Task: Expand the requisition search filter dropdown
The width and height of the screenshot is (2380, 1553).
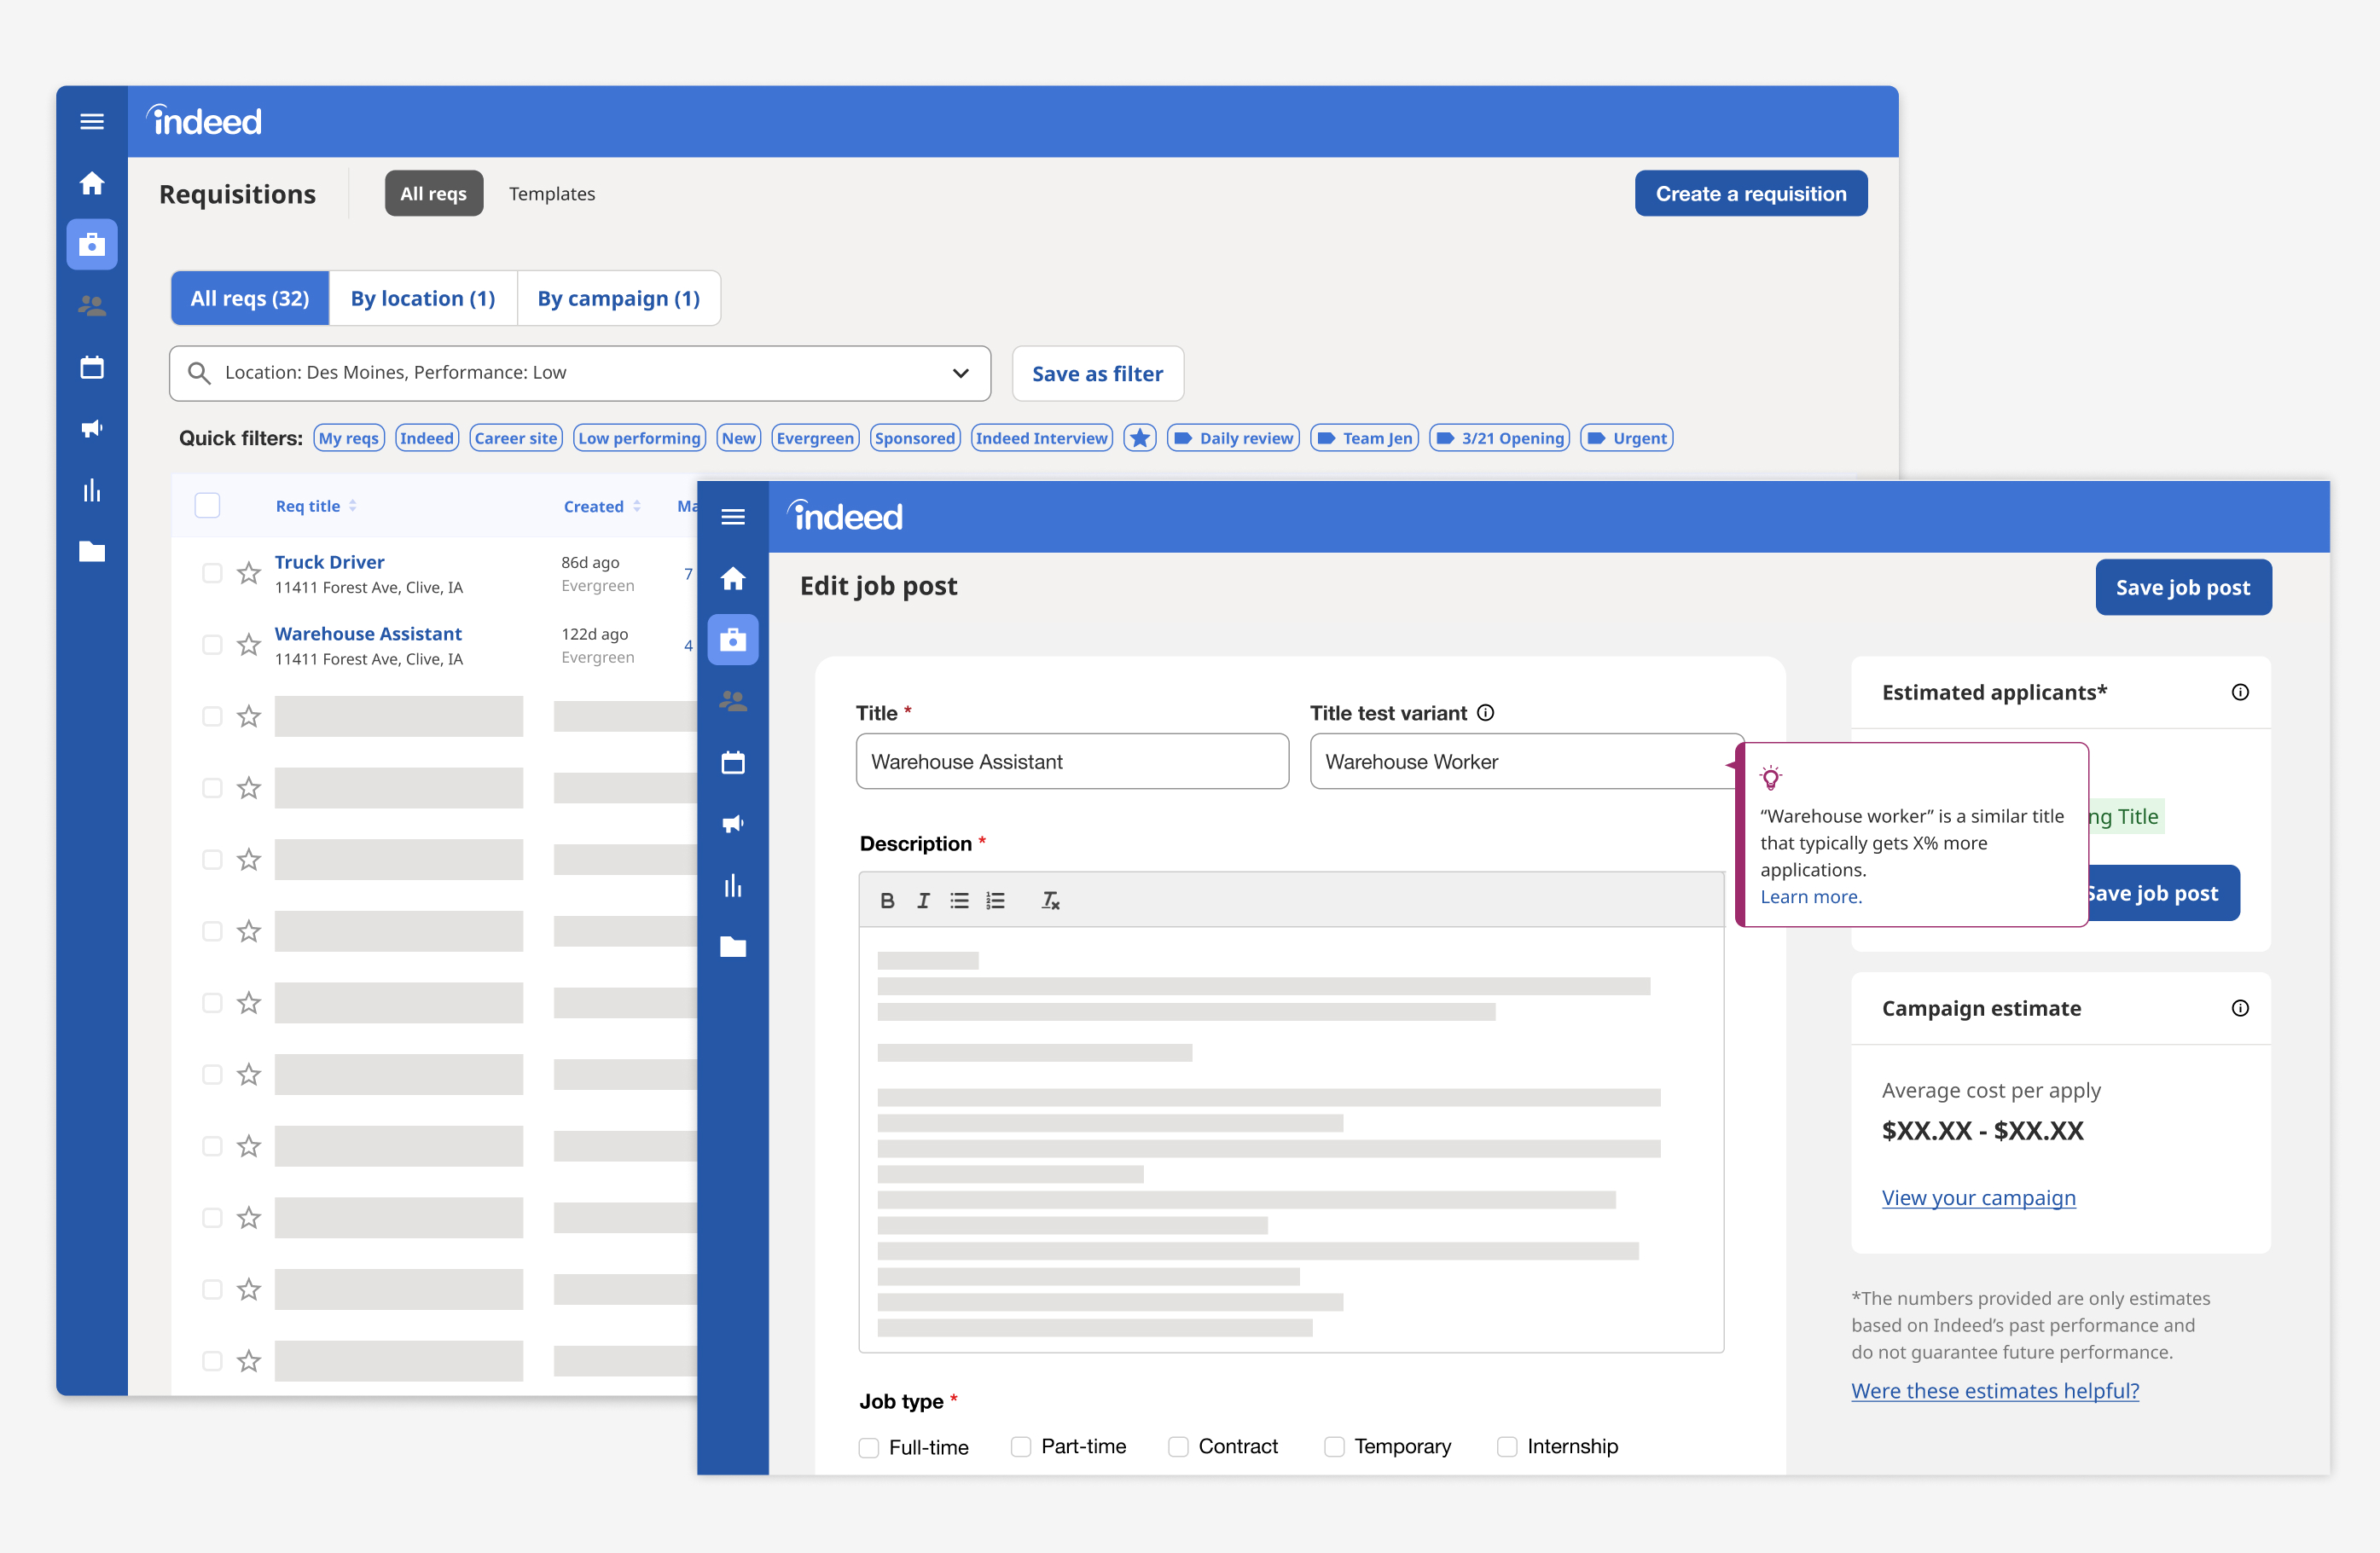Action: (x=960, y=373)
